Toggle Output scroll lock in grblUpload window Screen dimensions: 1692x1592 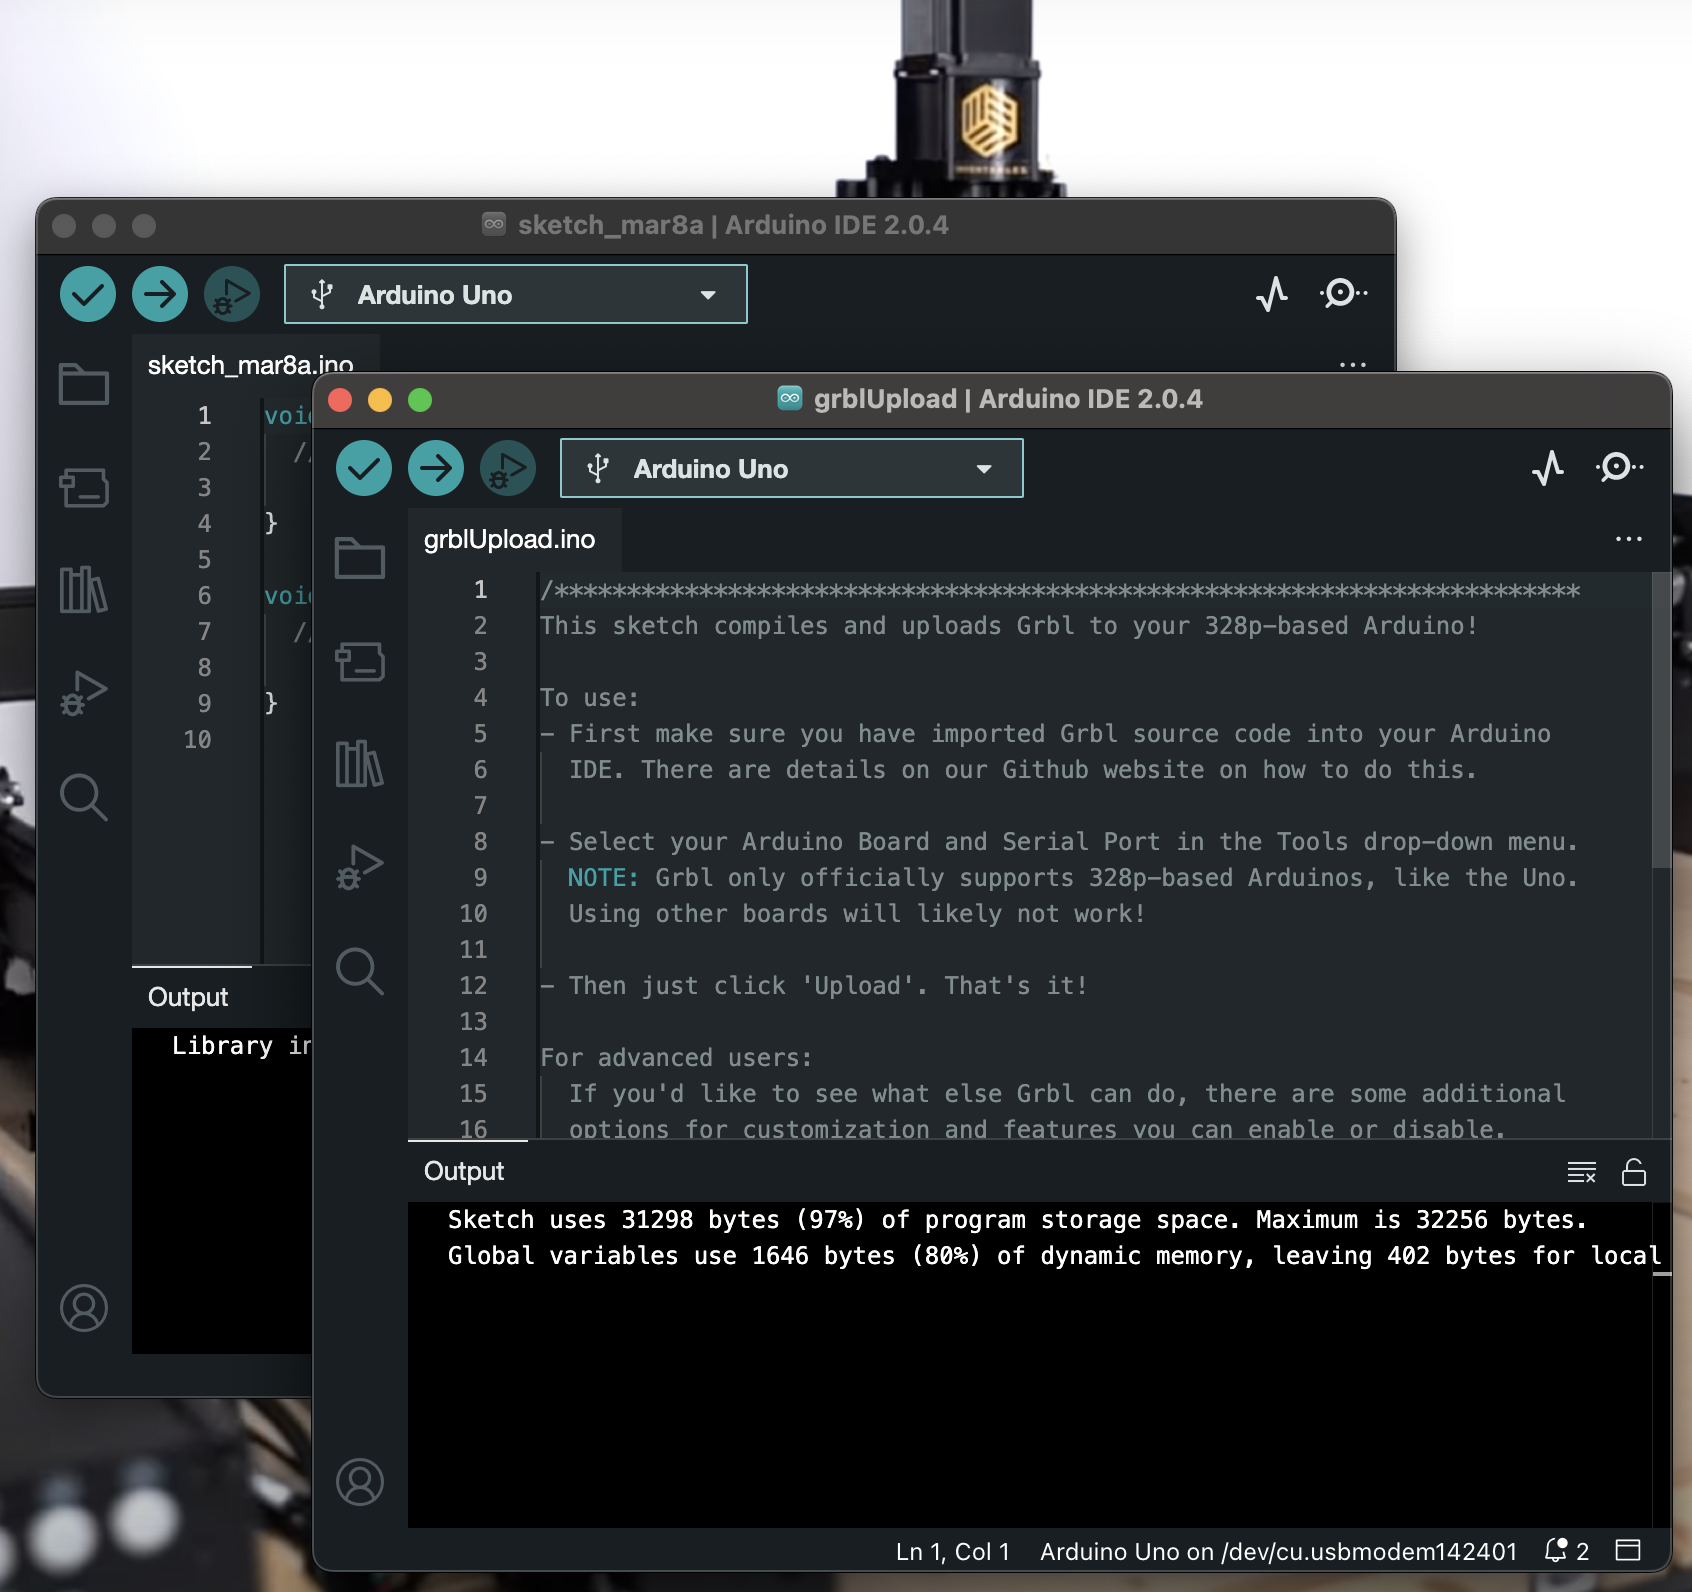1634,1172
